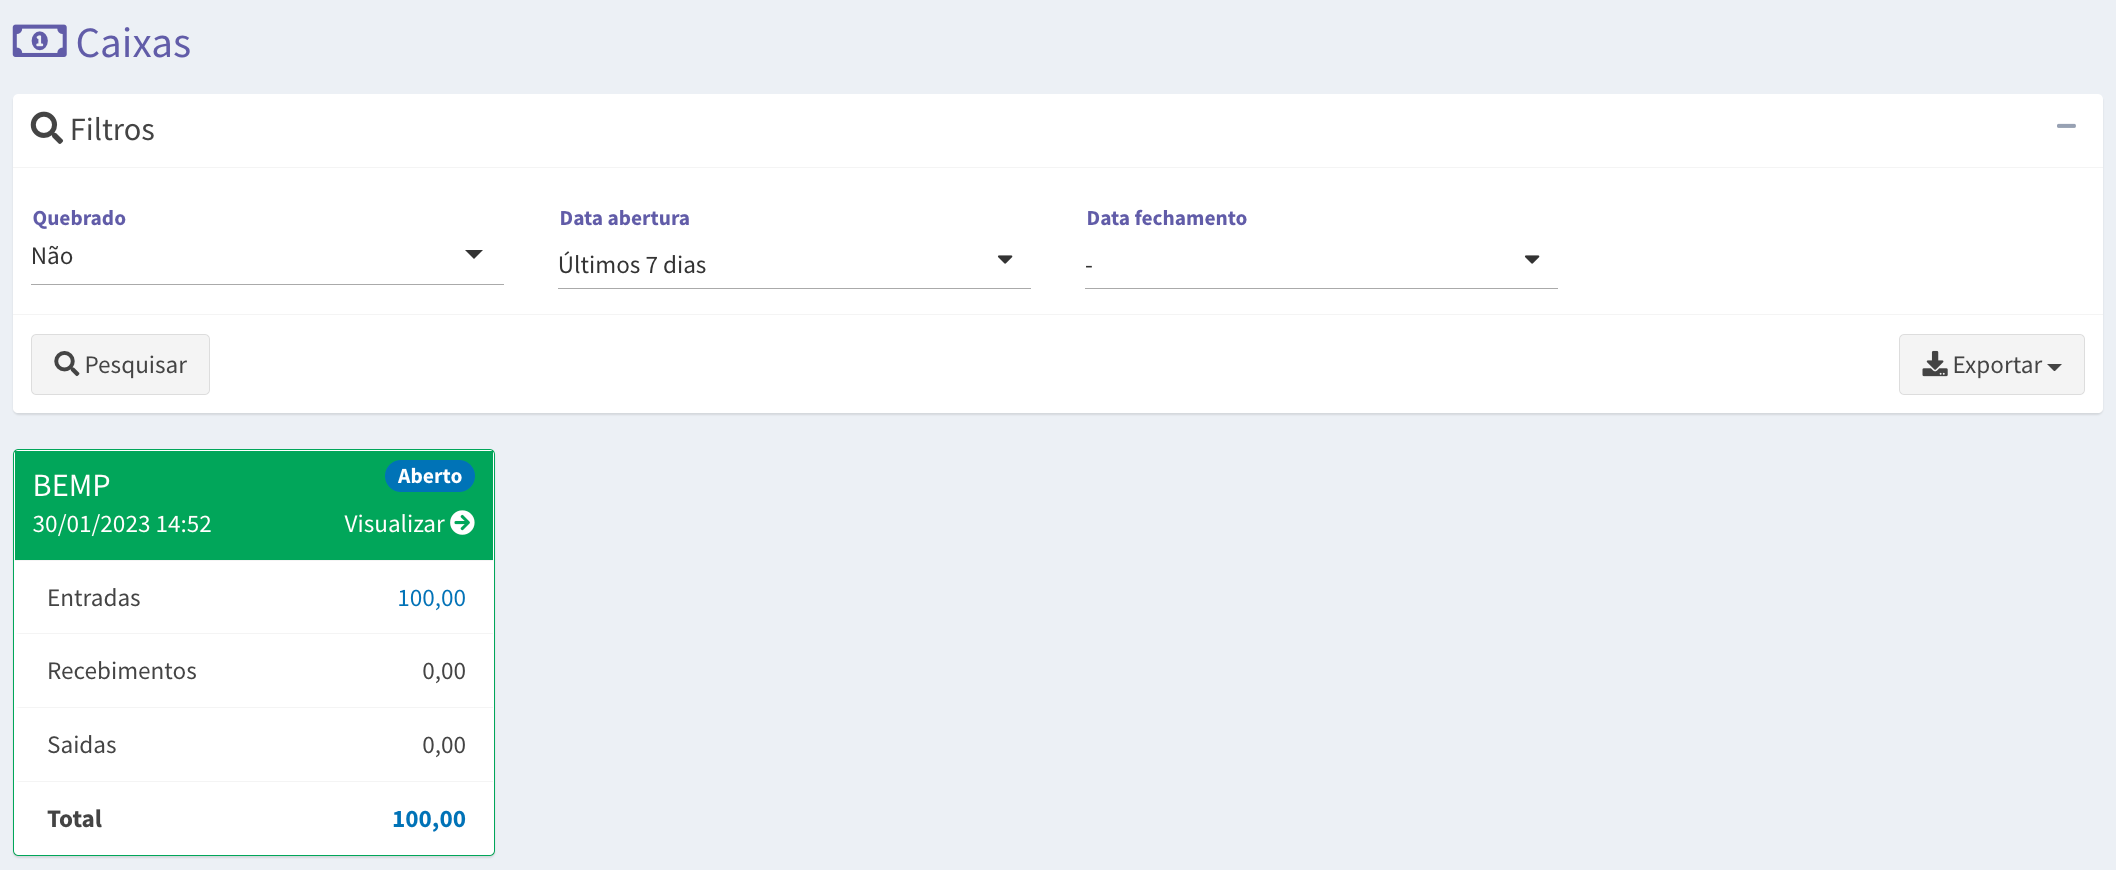Click the BEMP card title
The width and height of the screenshot is (2116, 870).
click(x=72, y=485)
